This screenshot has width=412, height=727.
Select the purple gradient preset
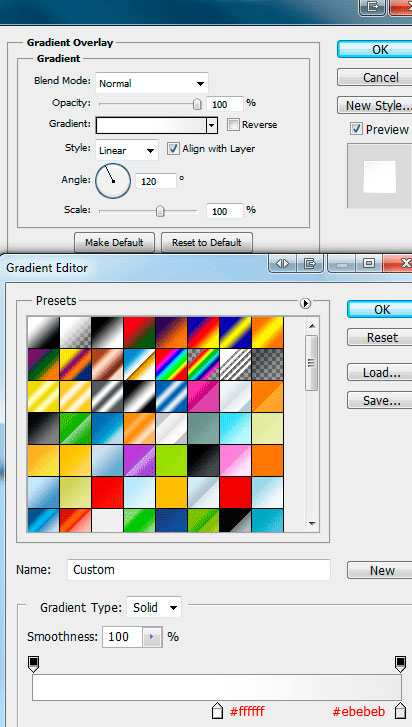[x=139, y=460]
